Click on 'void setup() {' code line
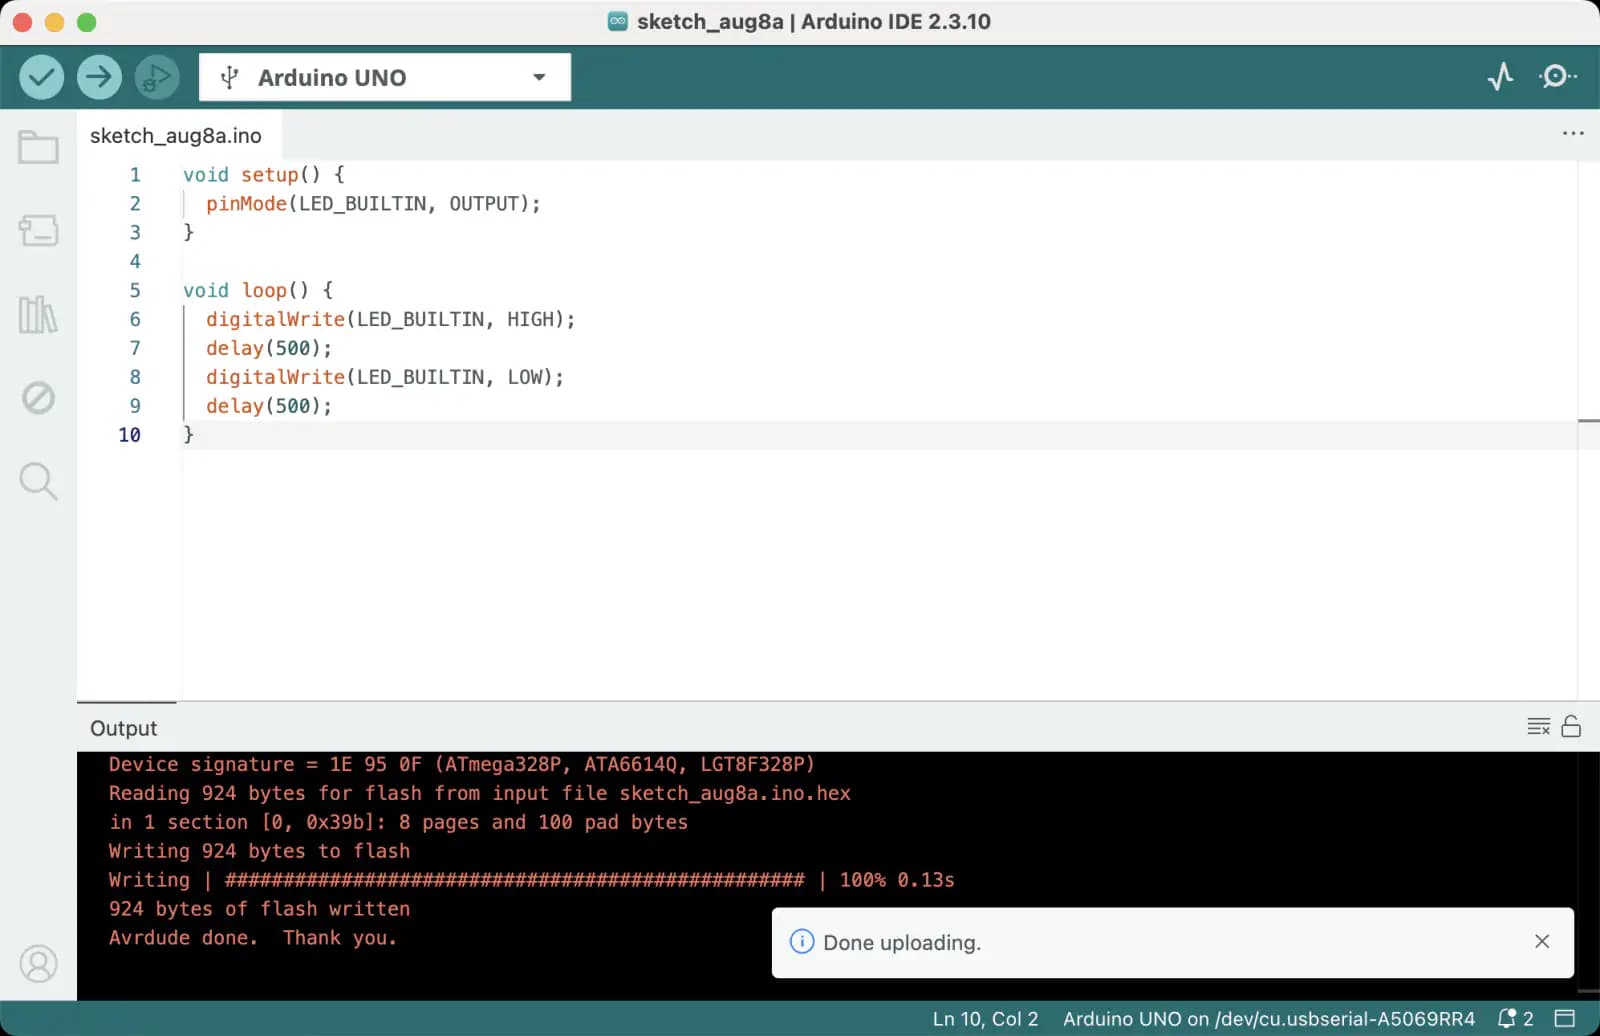The image size is (1600, 1036). click(x=263, y=175)
